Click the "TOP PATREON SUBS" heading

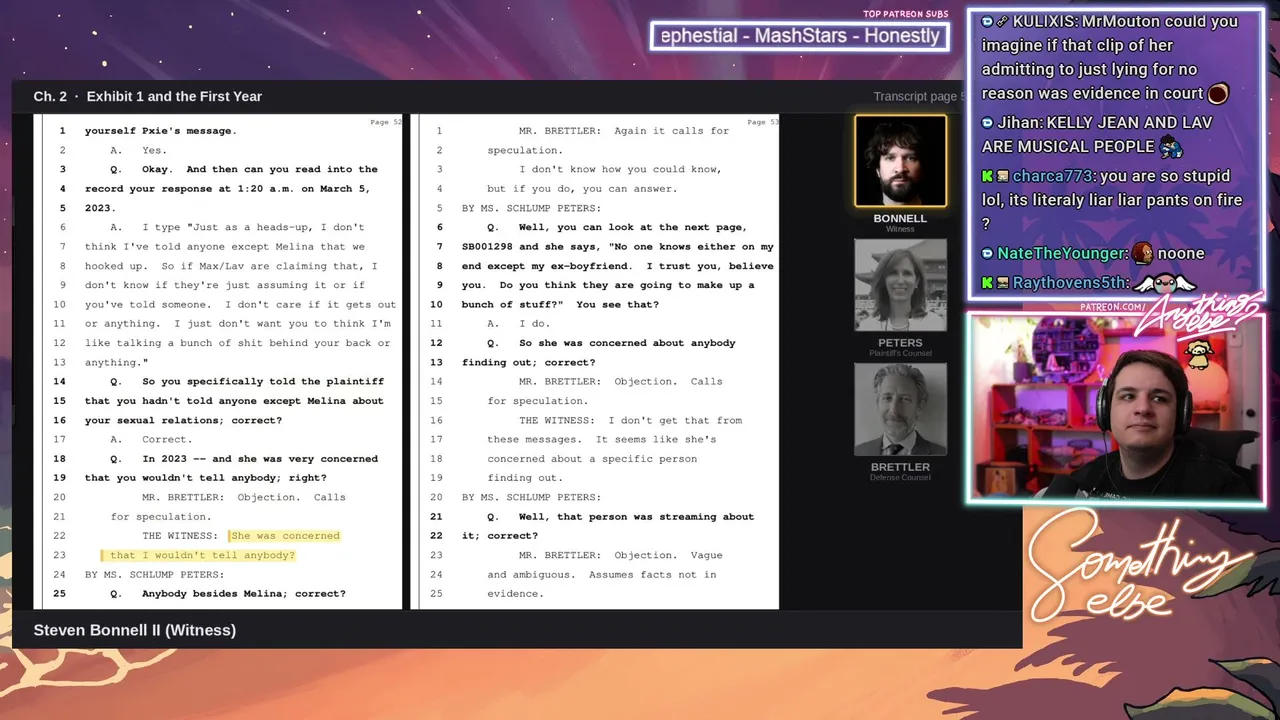[906, 14]
